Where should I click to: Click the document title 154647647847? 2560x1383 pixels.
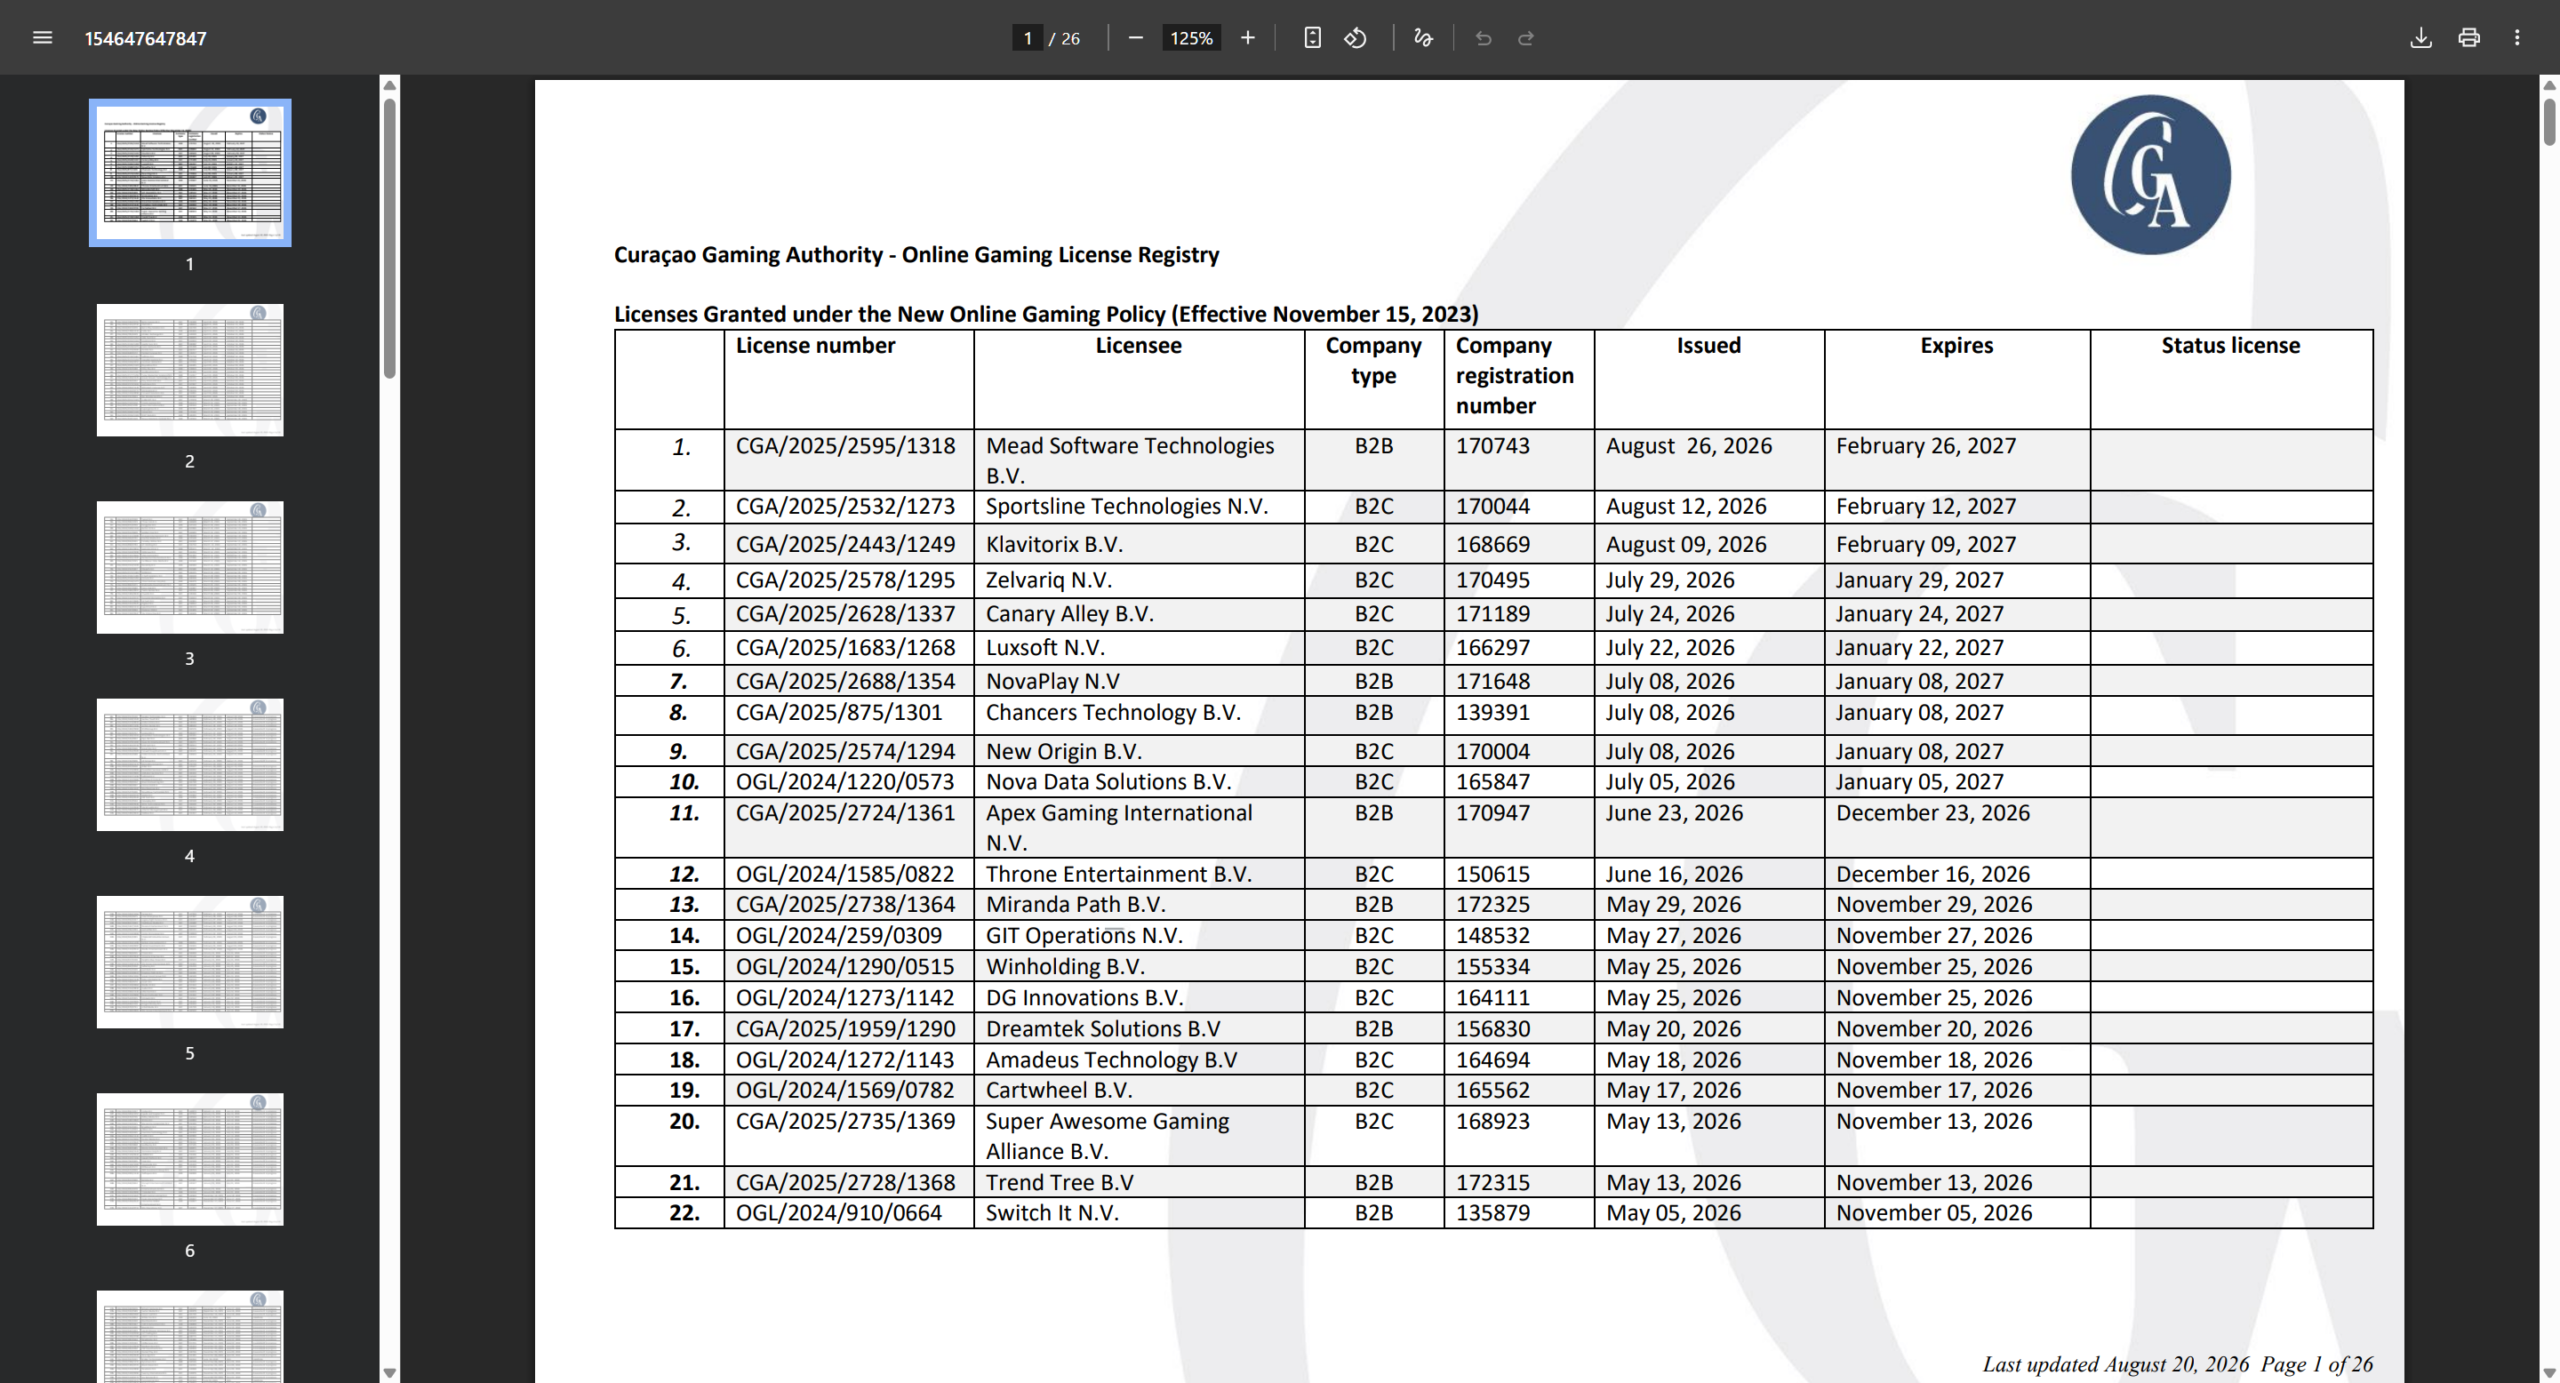coord(146,38)
